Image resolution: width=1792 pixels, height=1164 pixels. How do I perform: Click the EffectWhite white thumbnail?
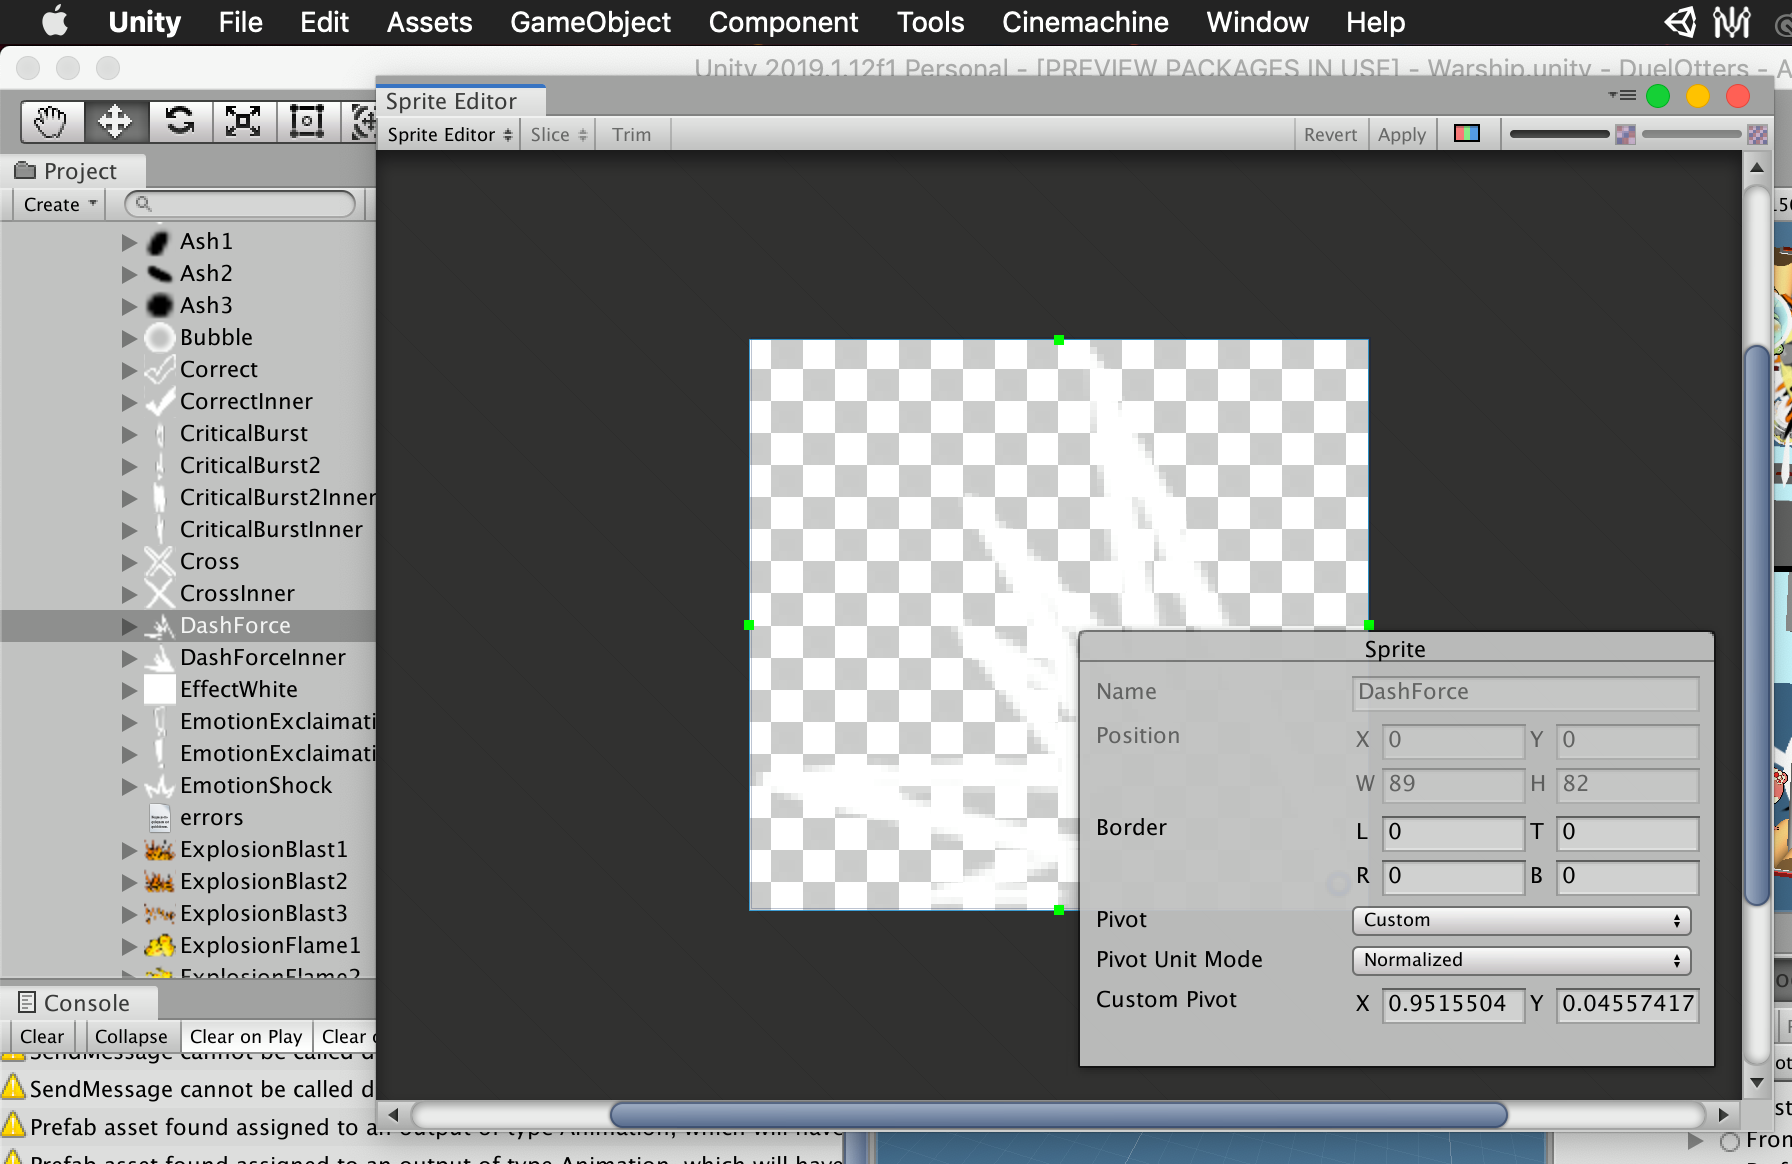[x=159, y=690]
